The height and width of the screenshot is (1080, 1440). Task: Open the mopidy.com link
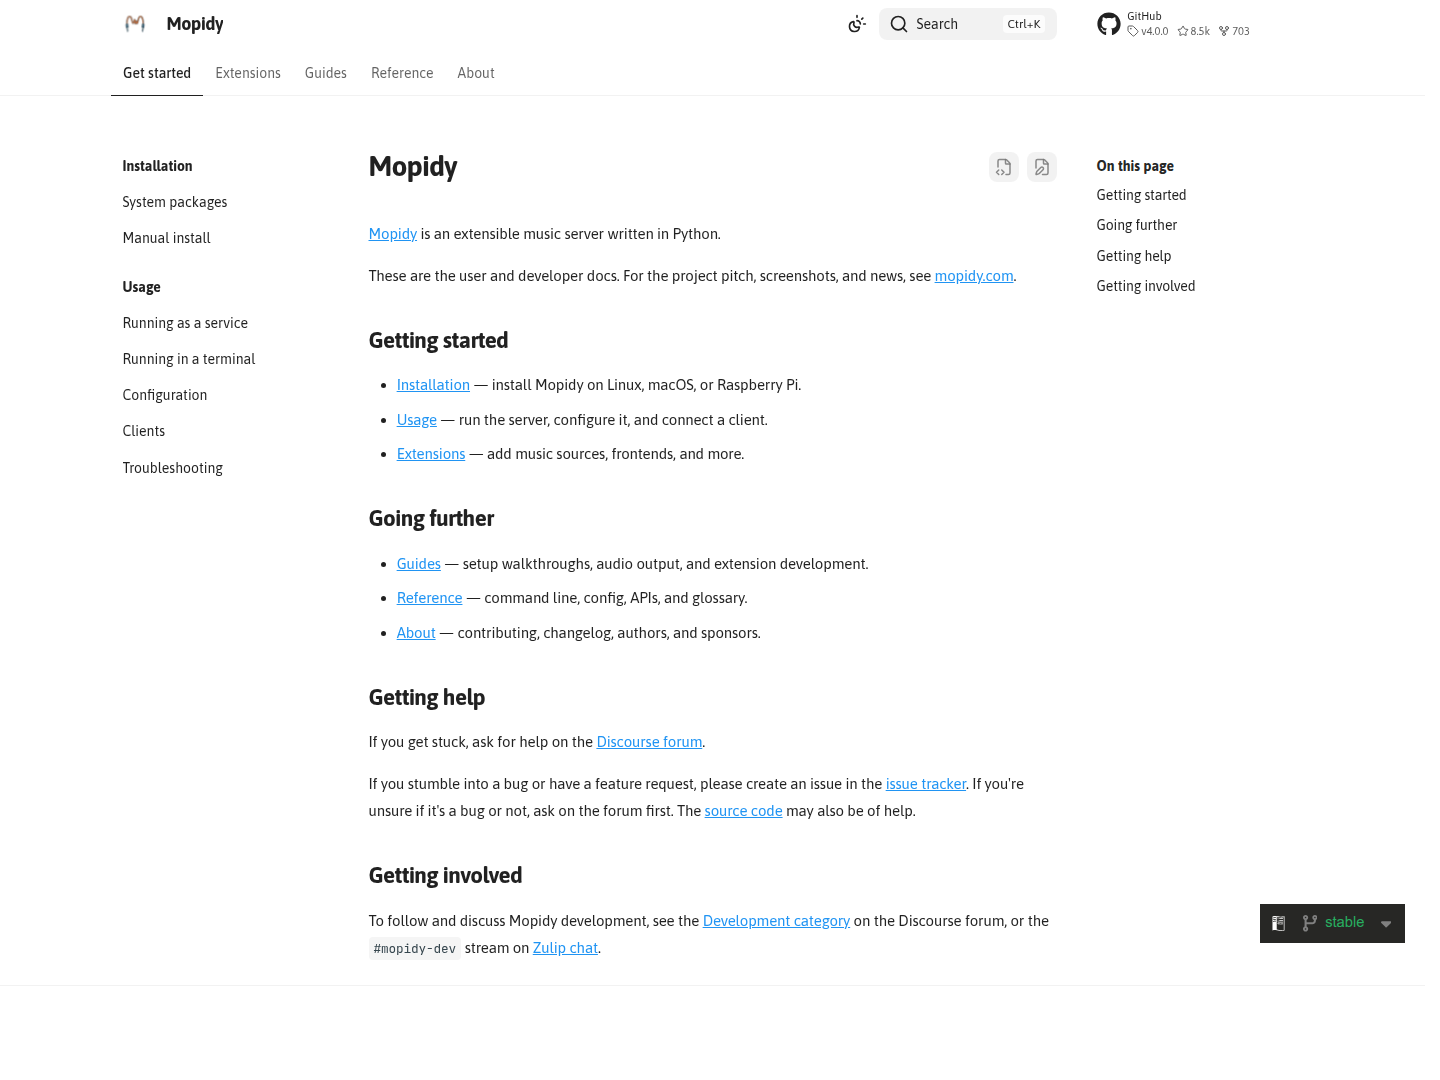coord(974,276)
